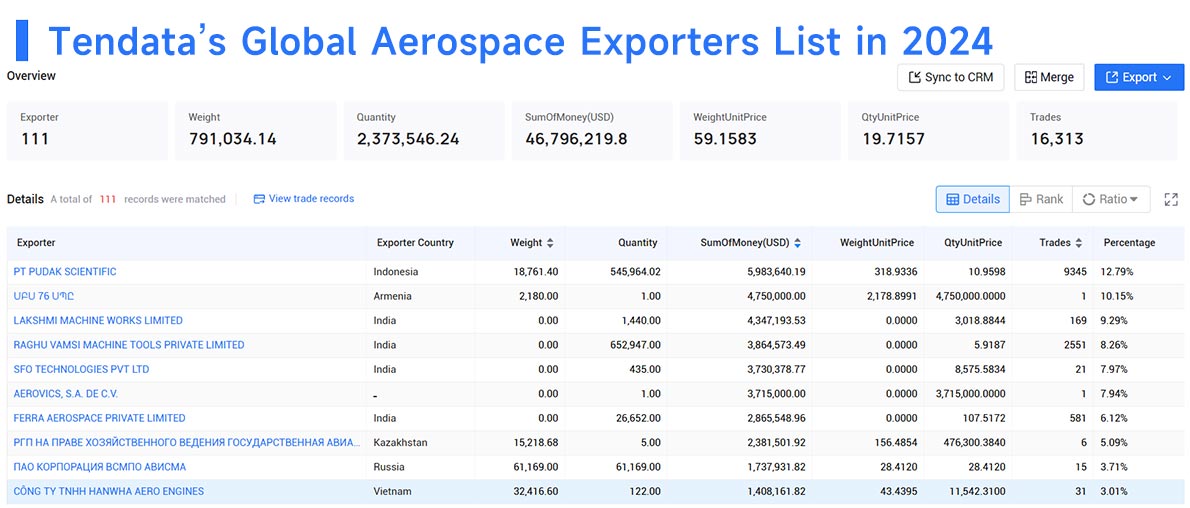1190x508 pixels.
Task: Click the QtyUnitPrice card 19.7157
Action: click(928, 131)
